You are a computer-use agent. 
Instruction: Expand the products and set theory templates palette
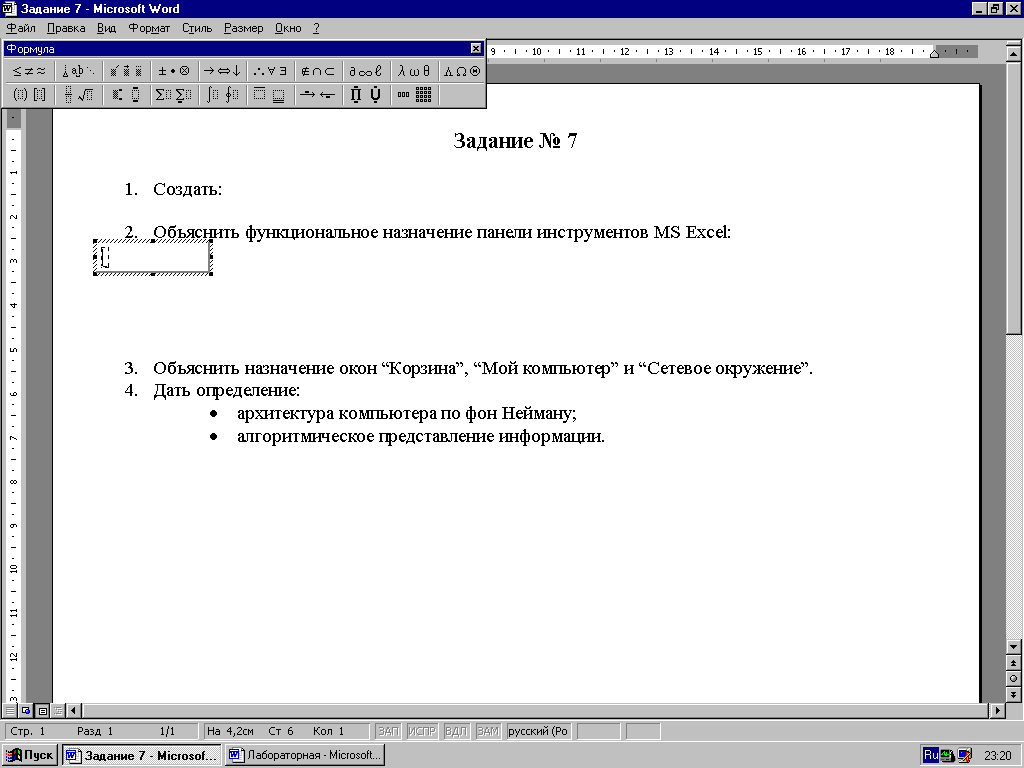[365, 95]
